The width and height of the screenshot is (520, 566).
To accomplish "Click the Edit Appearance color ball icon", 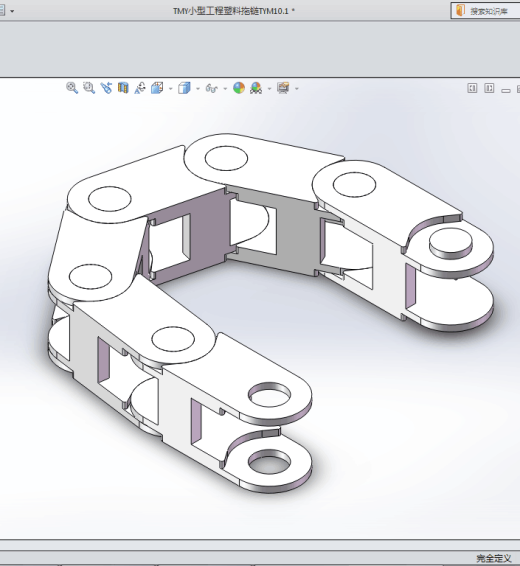I will (239, 88).
